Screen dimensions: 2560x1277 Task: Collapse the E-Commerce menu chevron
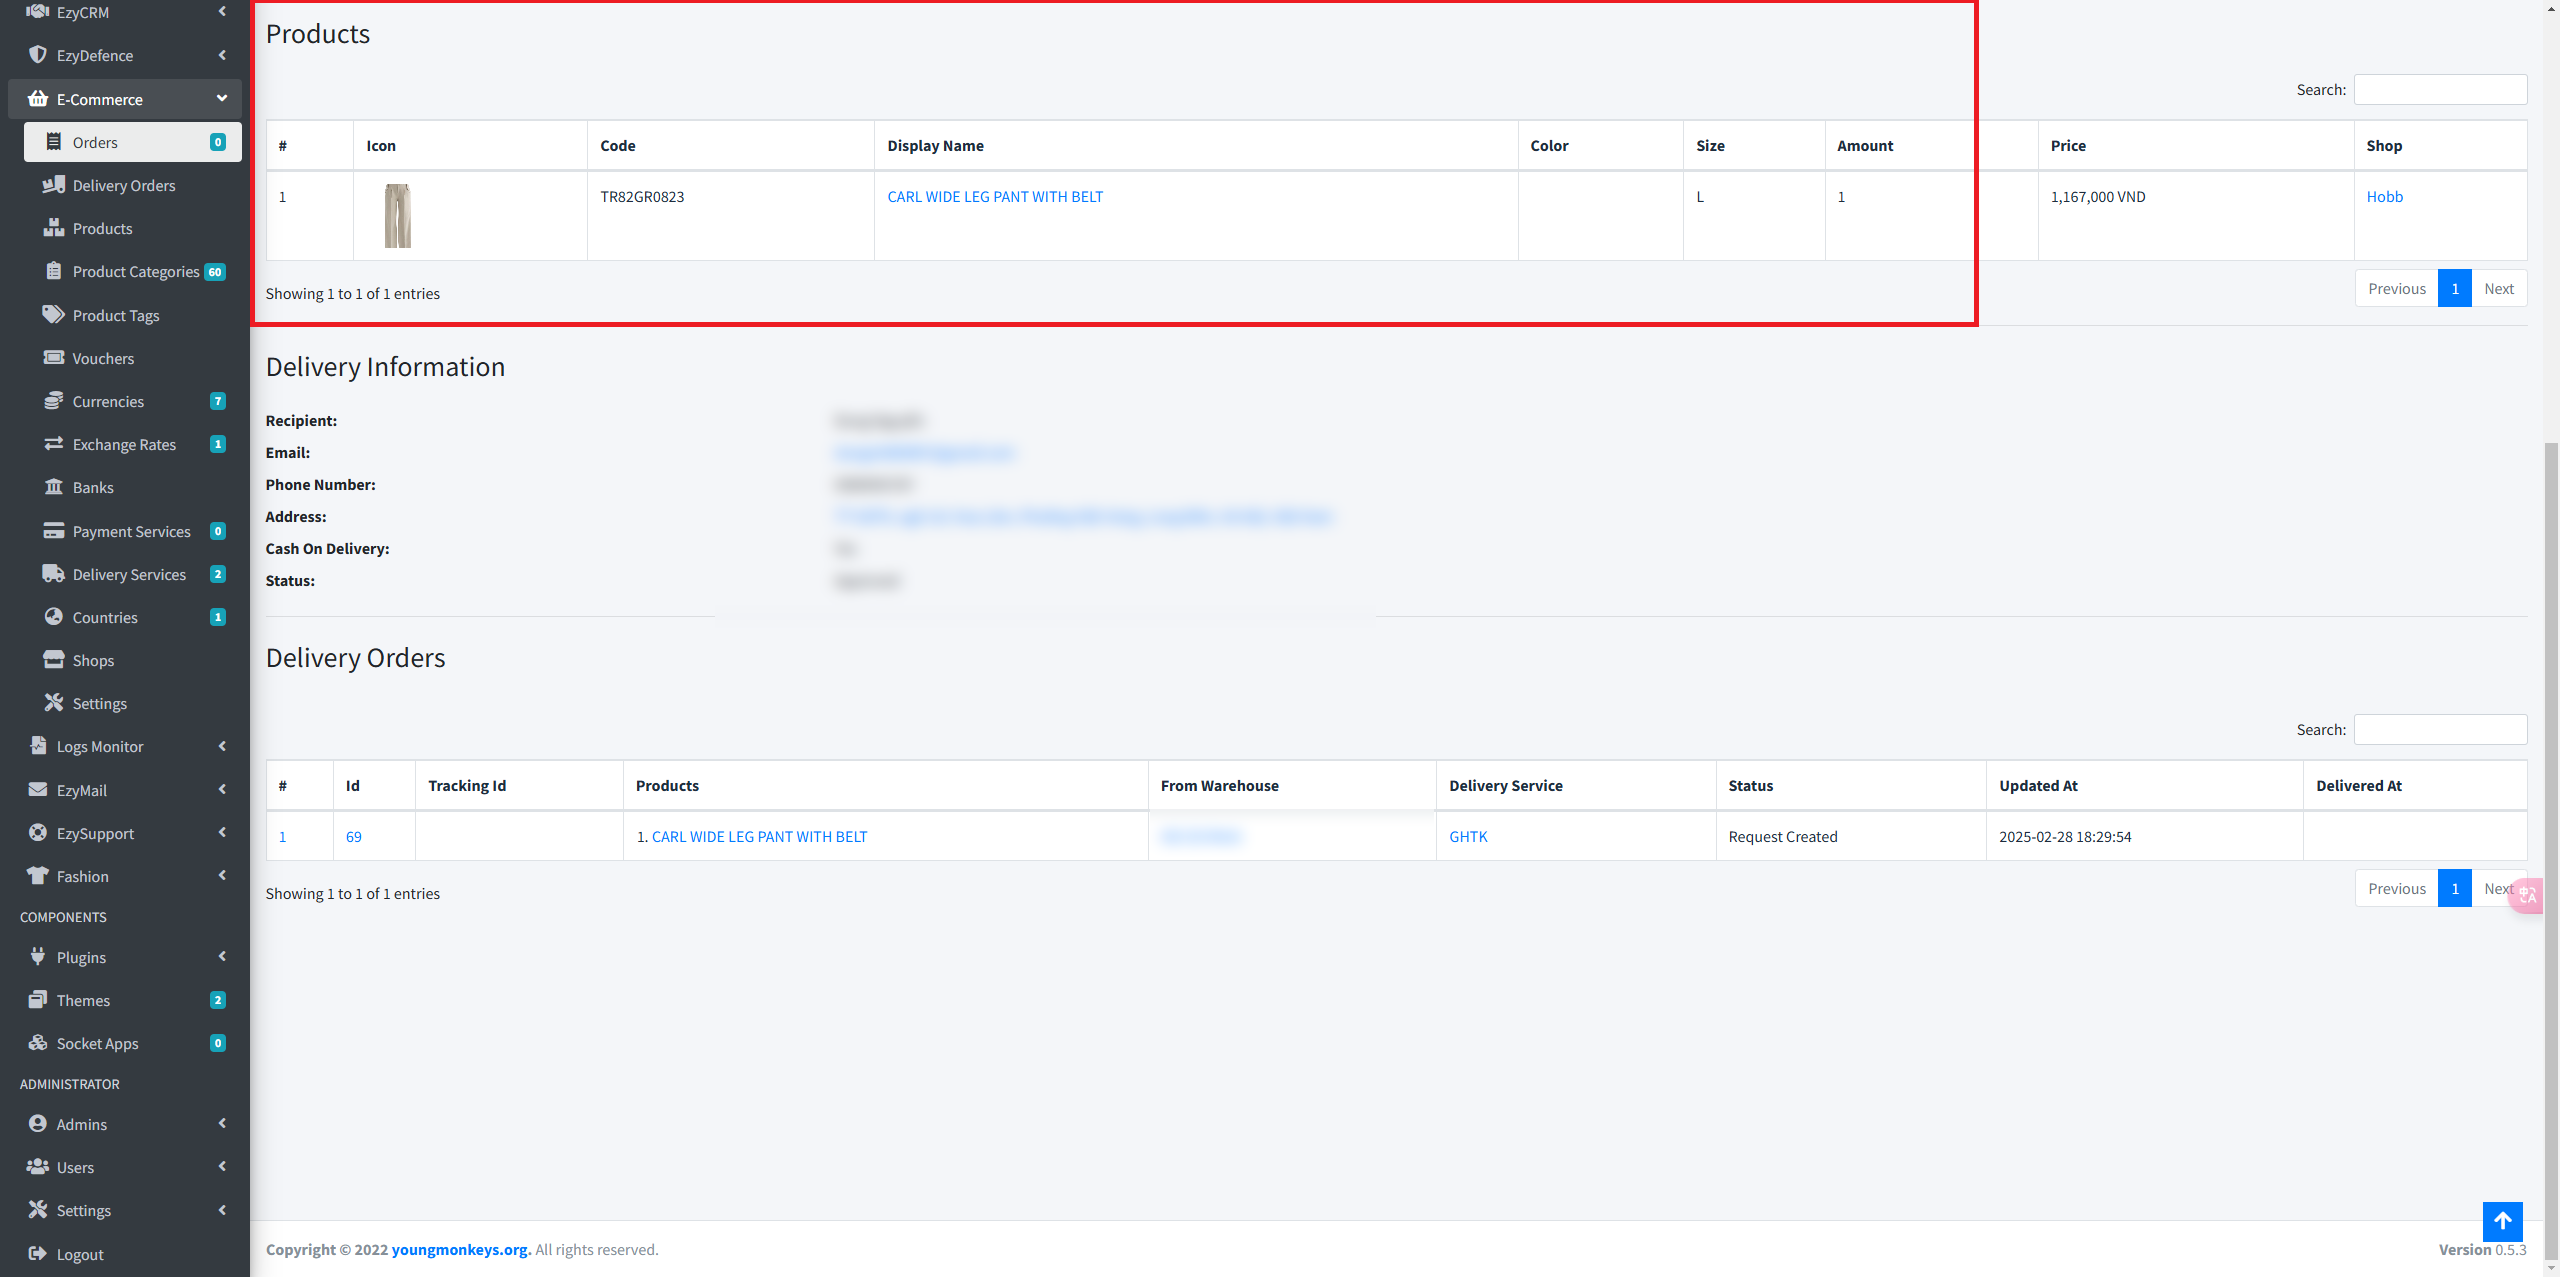pyautogui.click(x=222, y=98)
